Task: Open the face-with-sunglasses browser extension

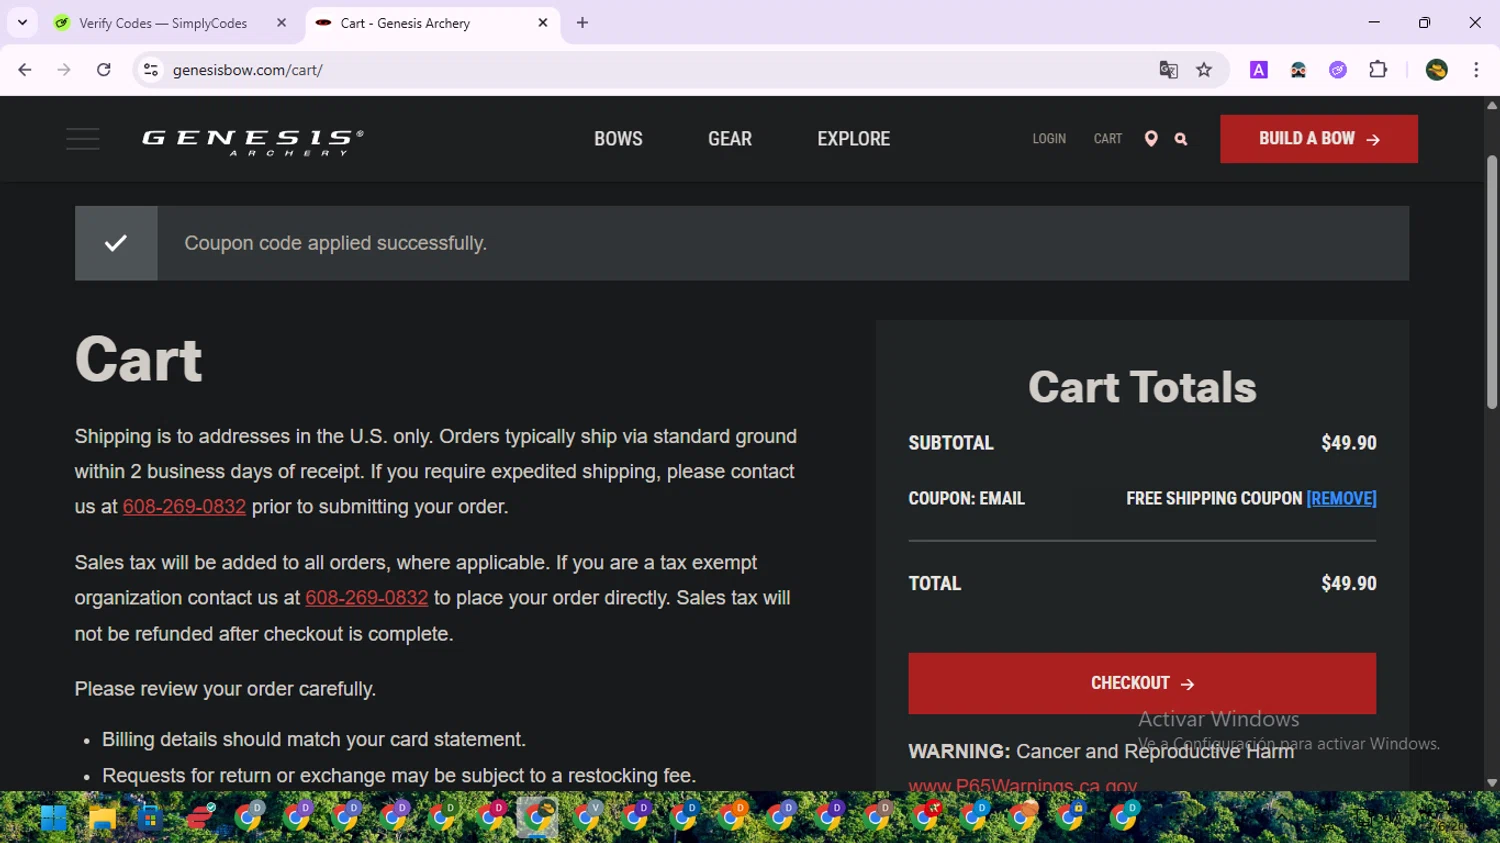Action: (1298, 70)
